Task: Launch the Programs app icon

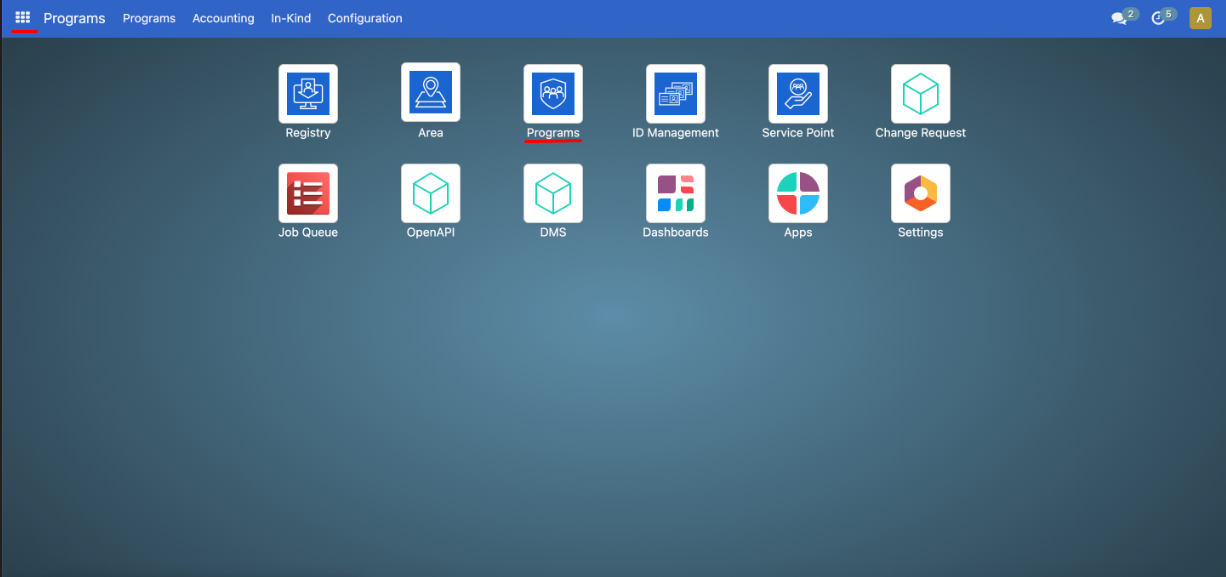Action: (553, 93)
